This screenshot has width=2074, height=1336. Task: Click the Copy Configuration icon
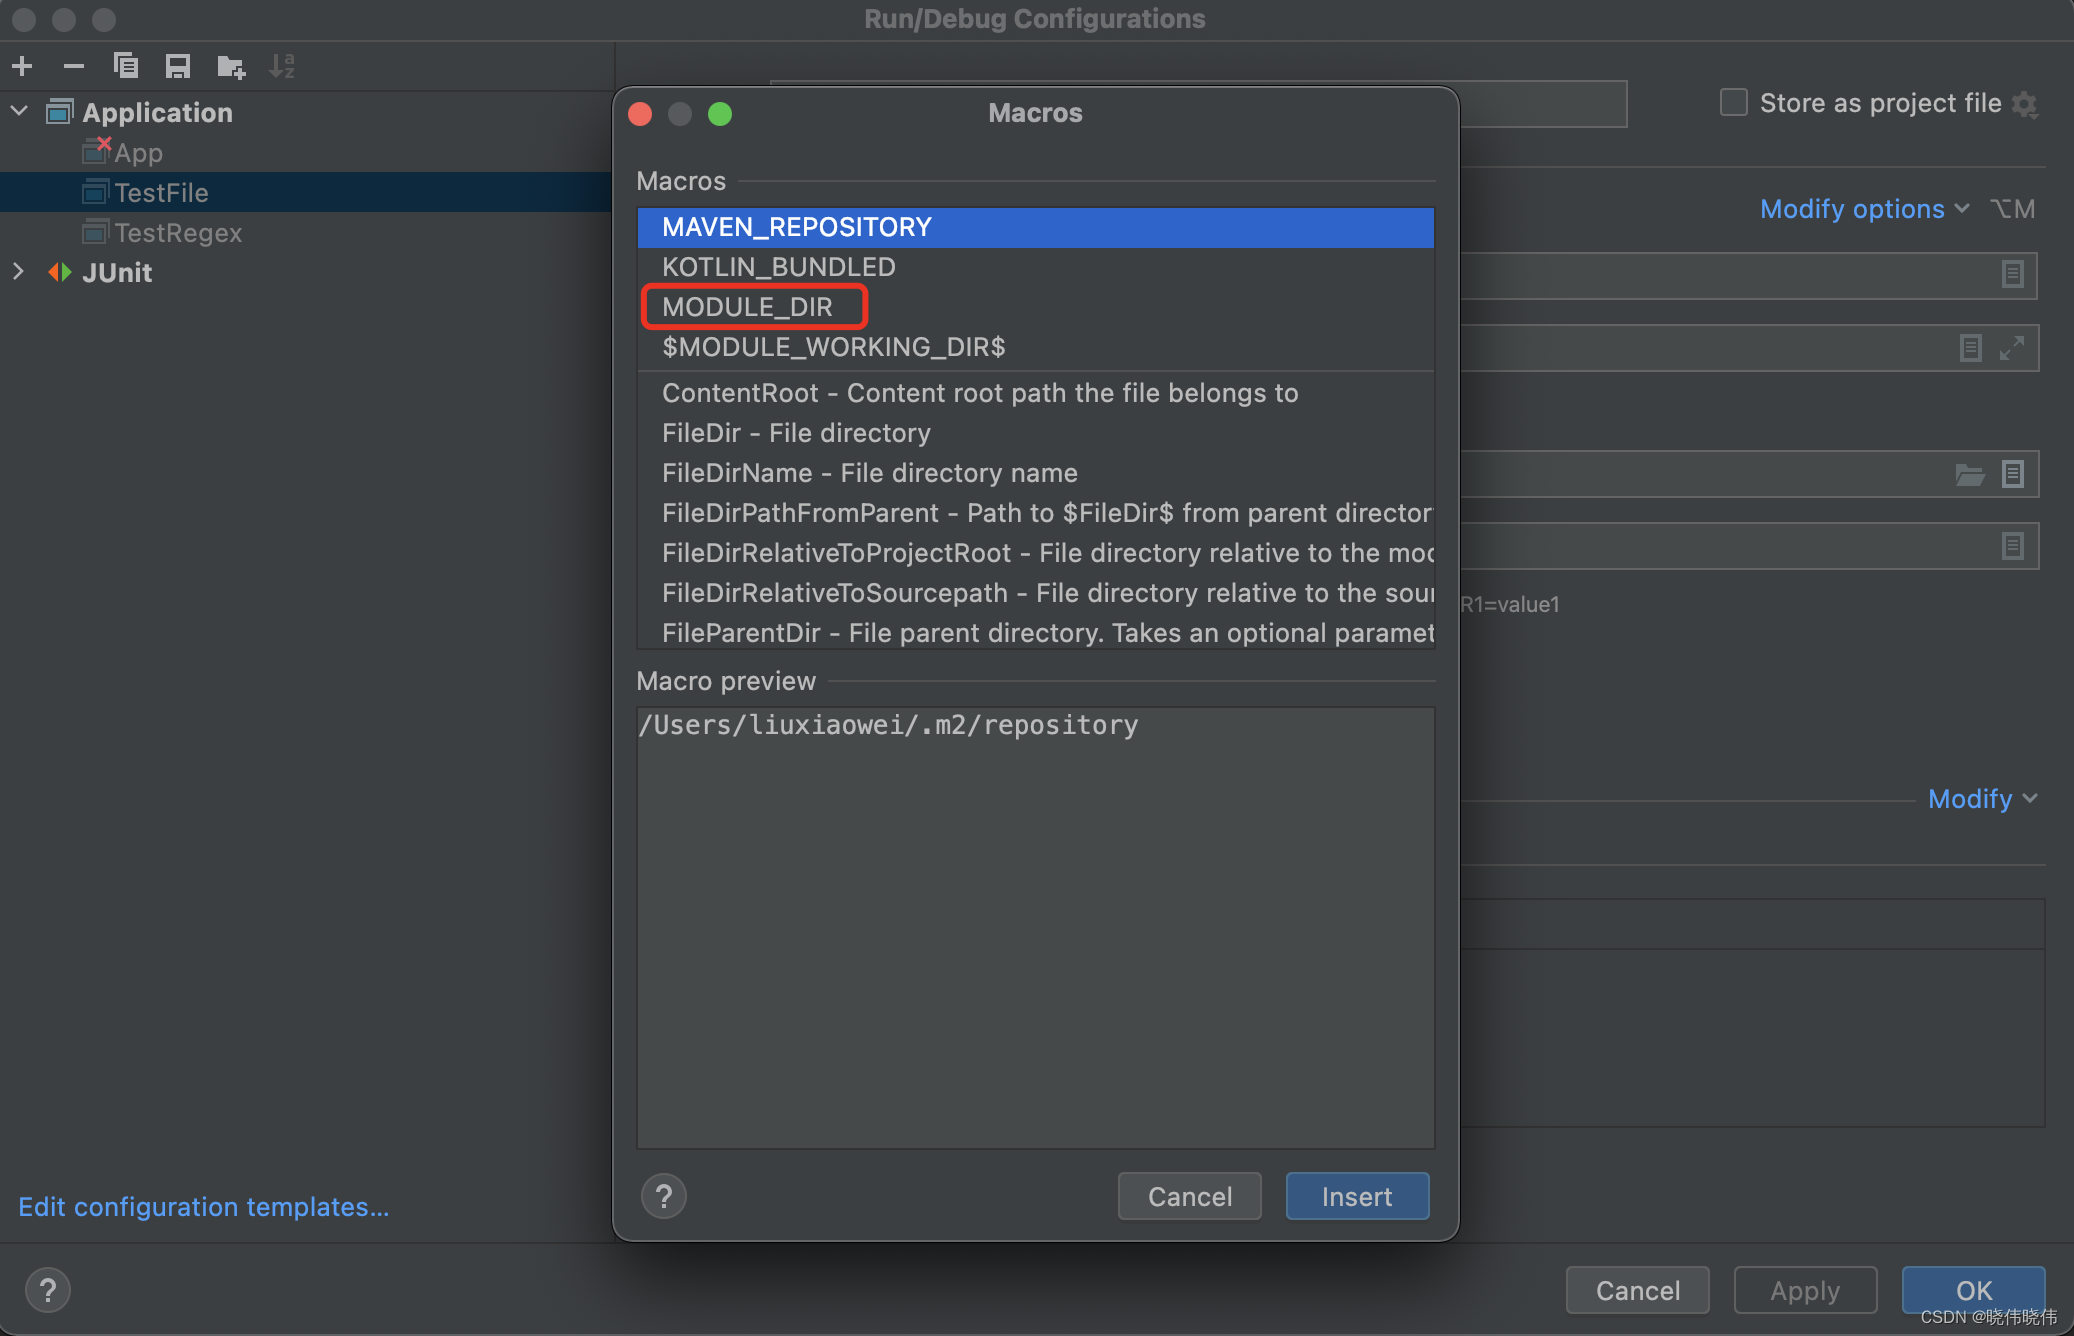click(x=125, y=66)
